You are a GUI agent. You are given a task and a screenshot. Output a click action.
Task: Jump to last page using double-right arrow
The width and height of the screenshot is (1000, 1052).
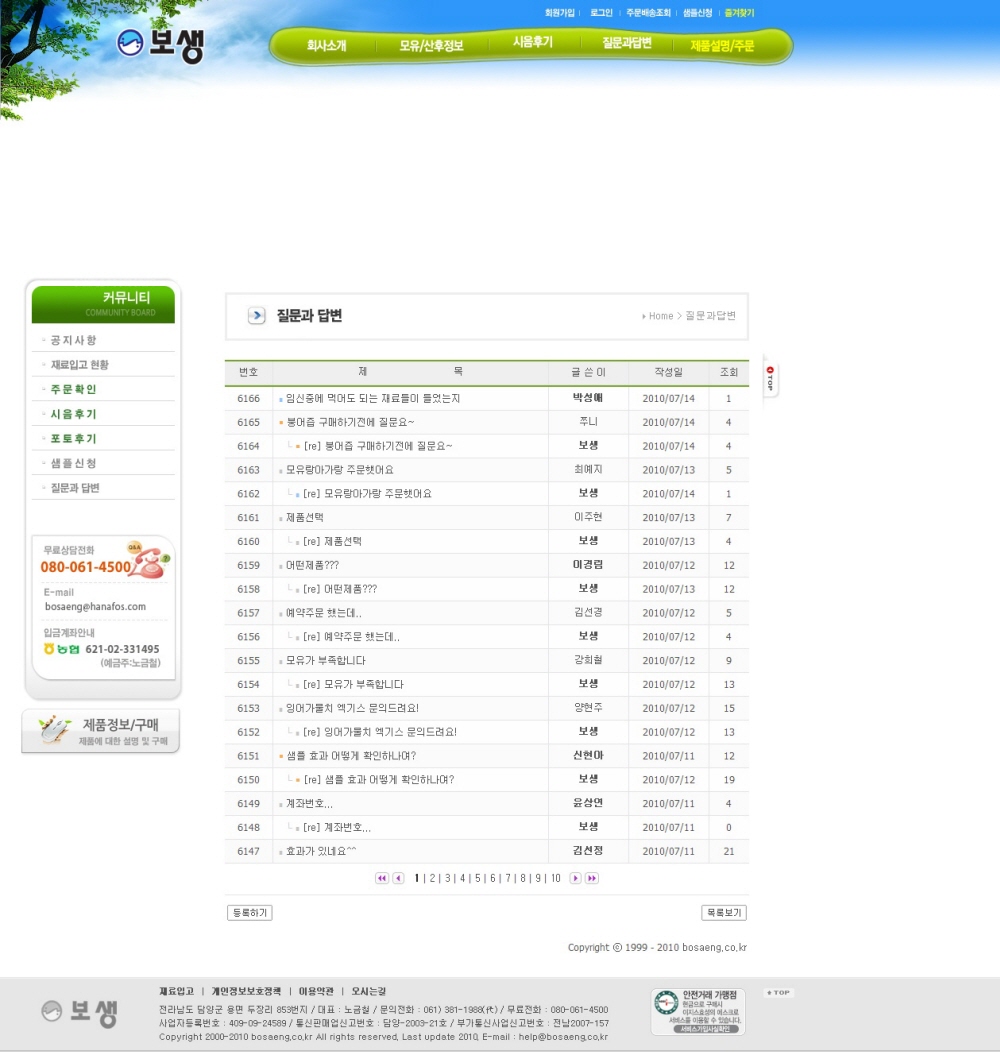592,878
